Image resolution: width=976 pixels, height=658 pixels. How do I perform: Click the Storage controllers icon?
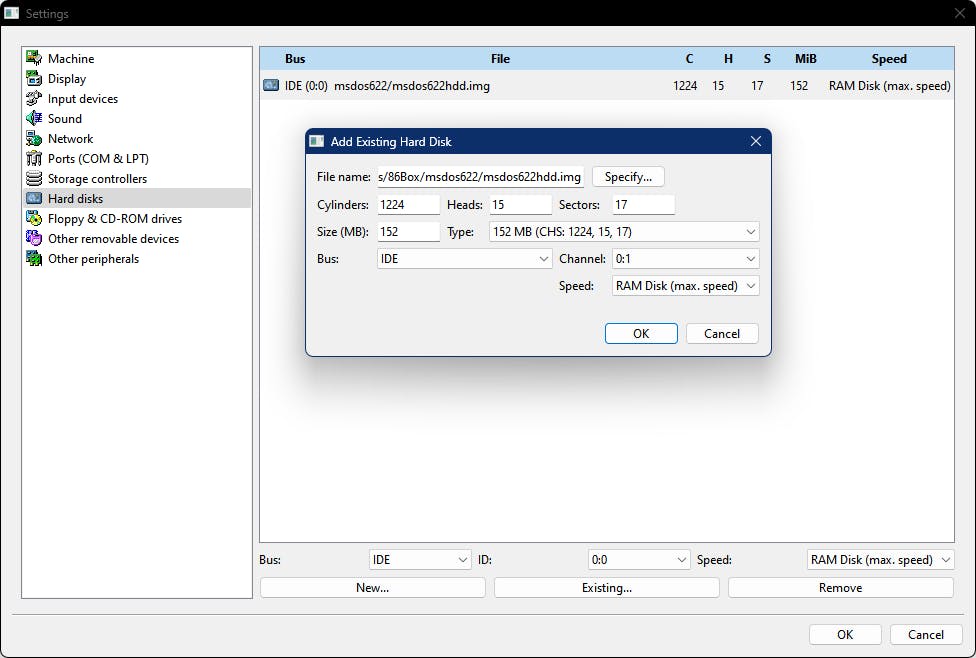(34, 178)
